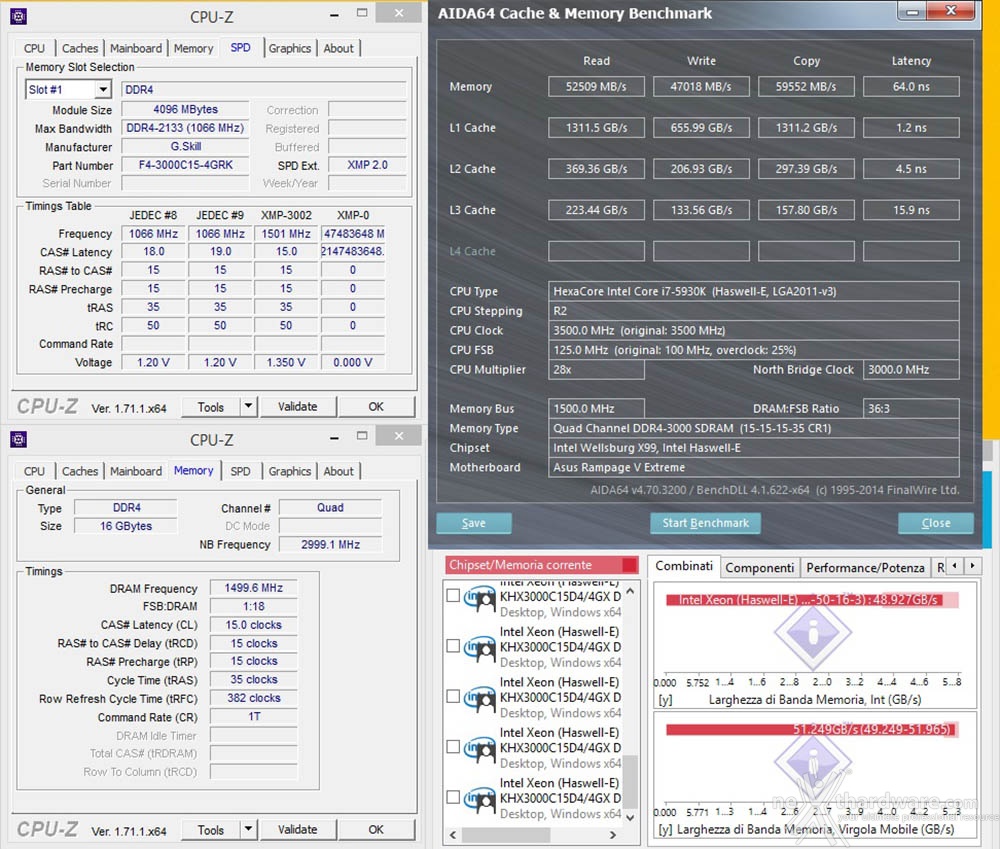Click the red swatch beside Chipset/Memoria corrente
The width and height of the screenshot is (1000, 849).
[629, 565]
